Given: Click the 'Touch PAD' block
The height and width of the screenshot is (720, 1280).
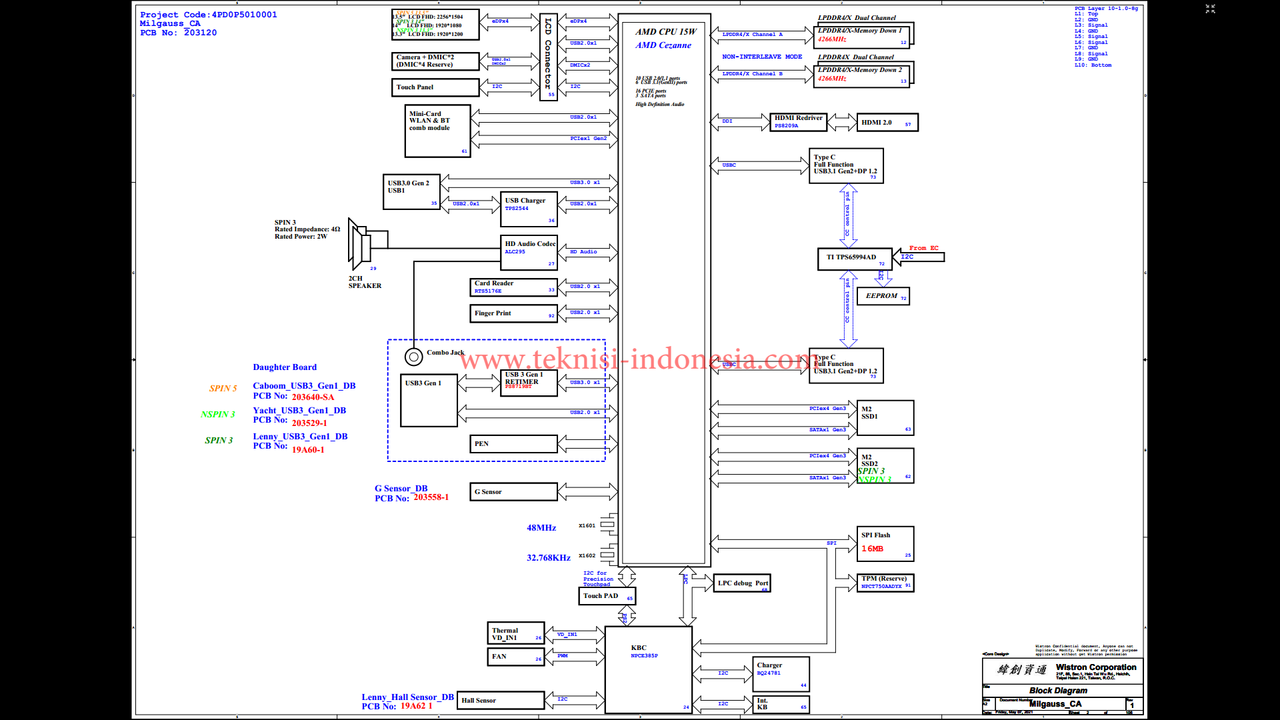Looking at the screenshot, I should [608, 596].
